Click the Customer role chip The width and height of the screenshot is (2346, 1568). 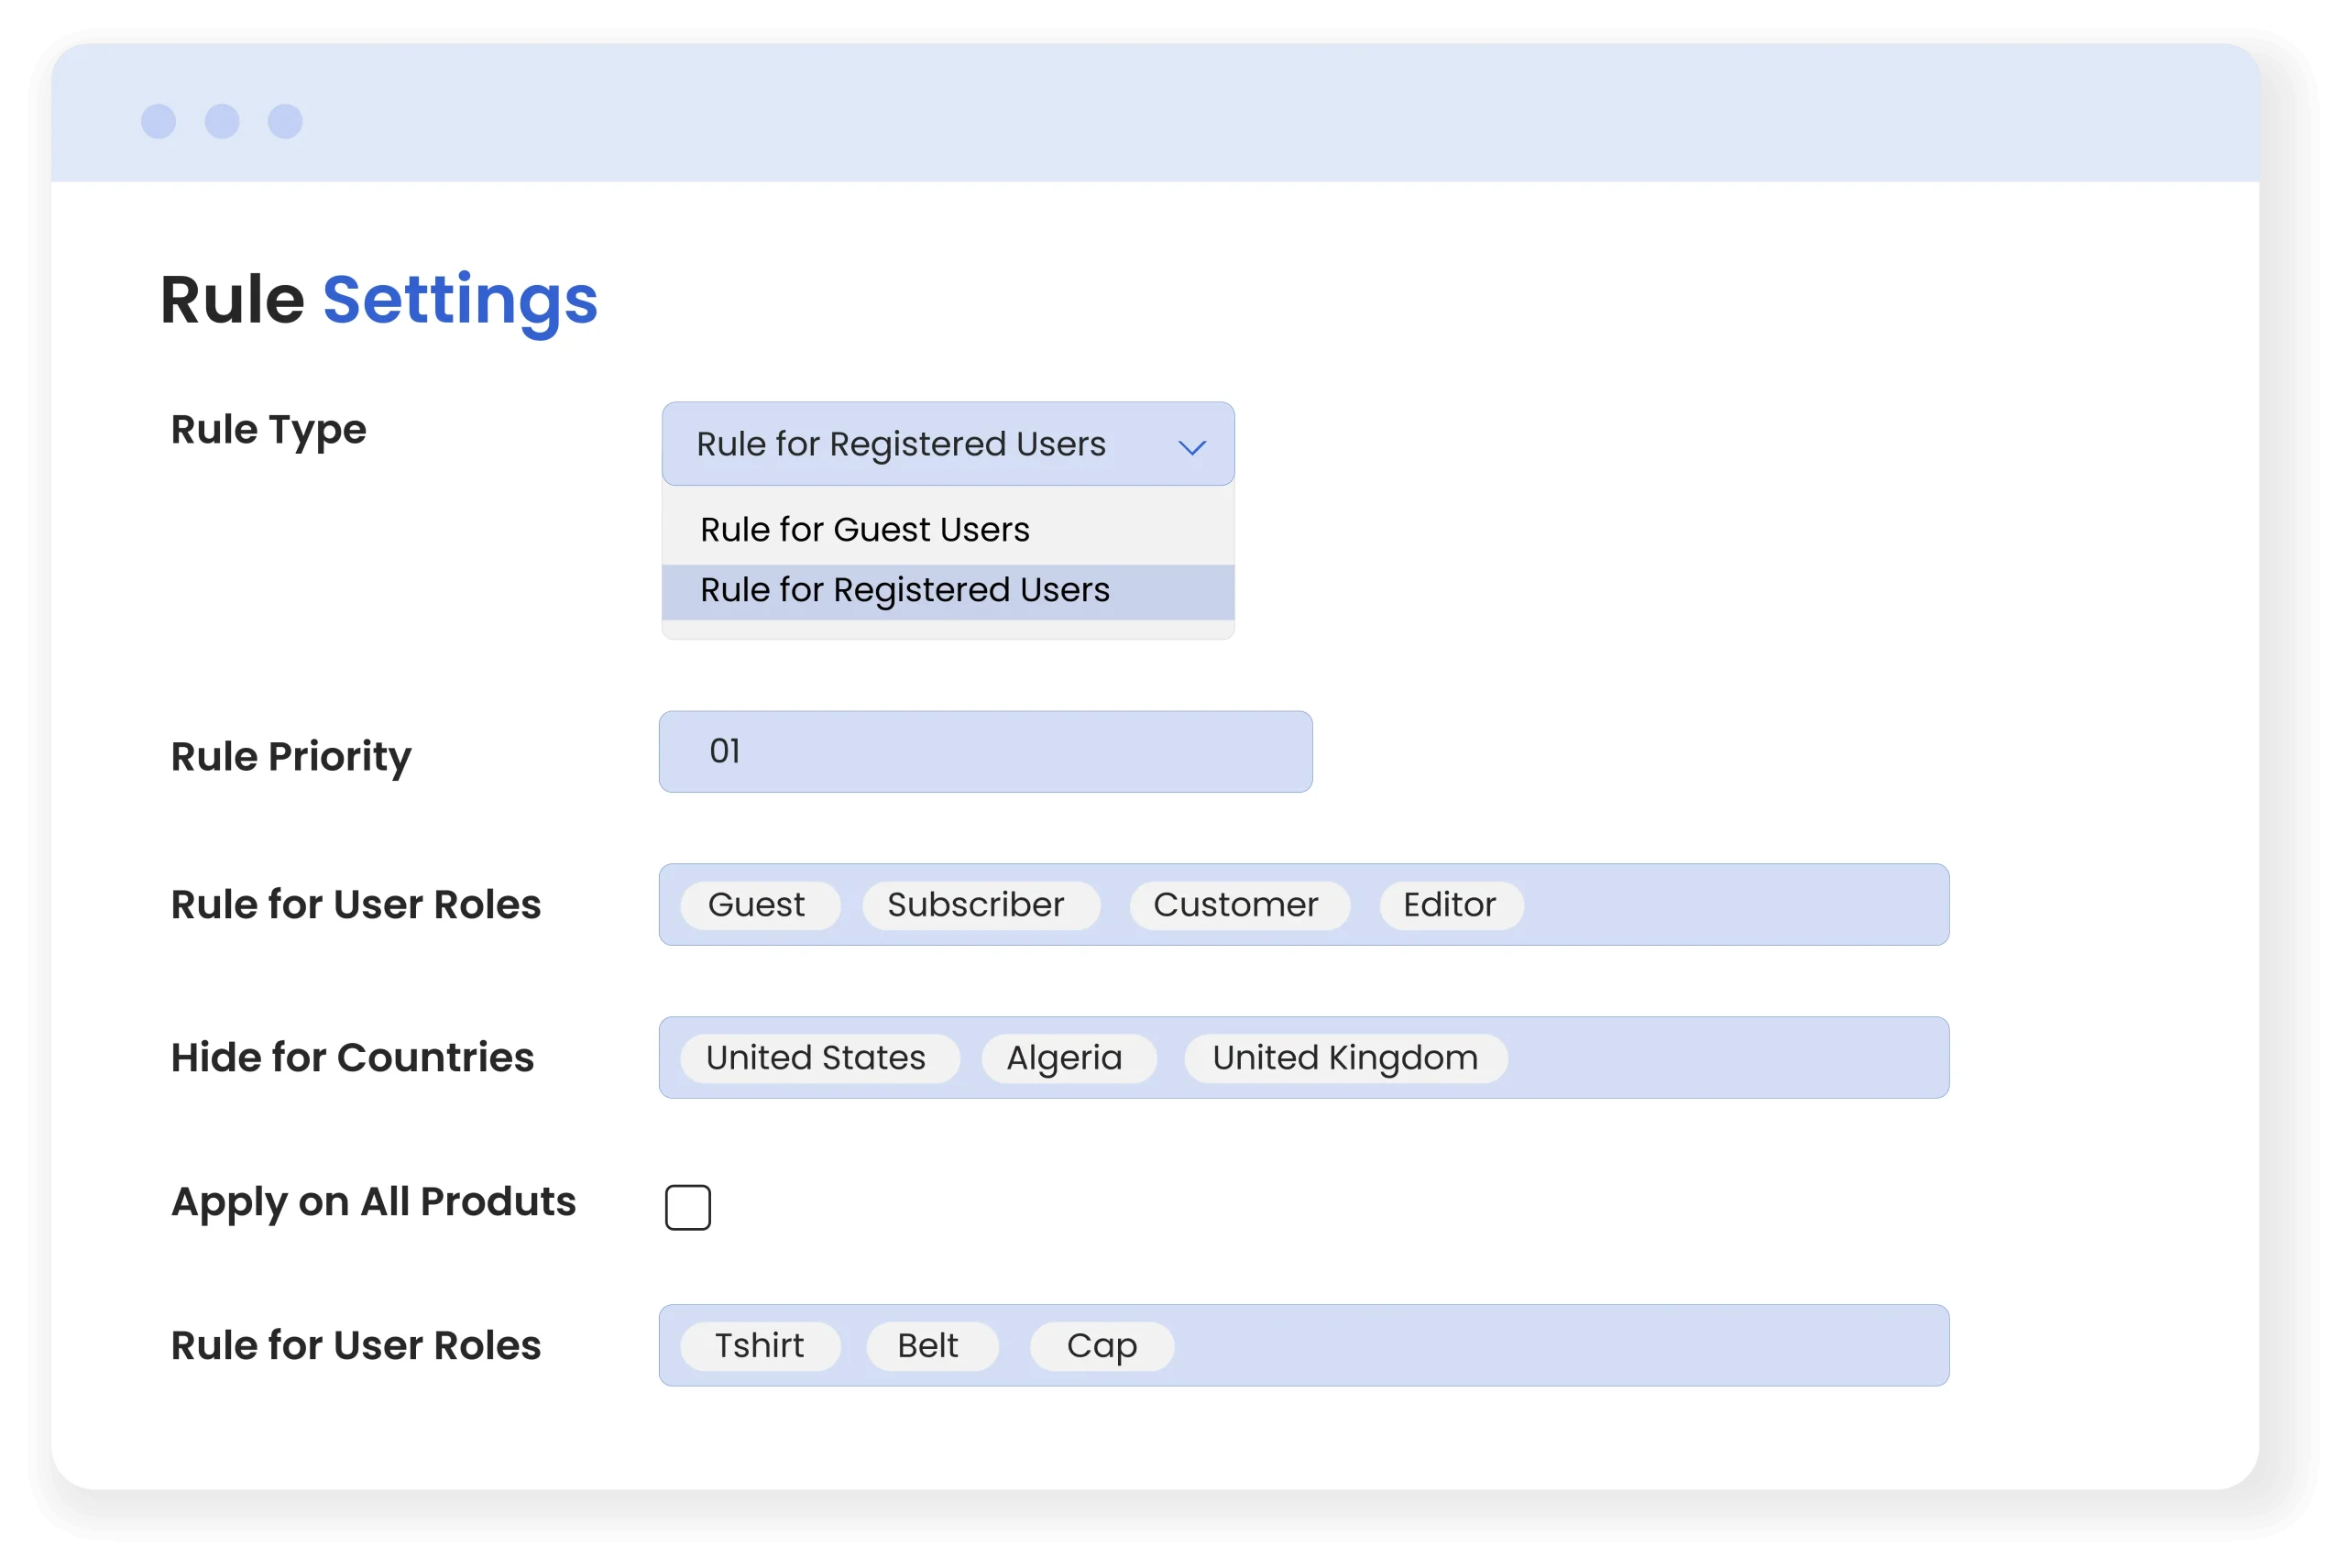point(1237,905)
